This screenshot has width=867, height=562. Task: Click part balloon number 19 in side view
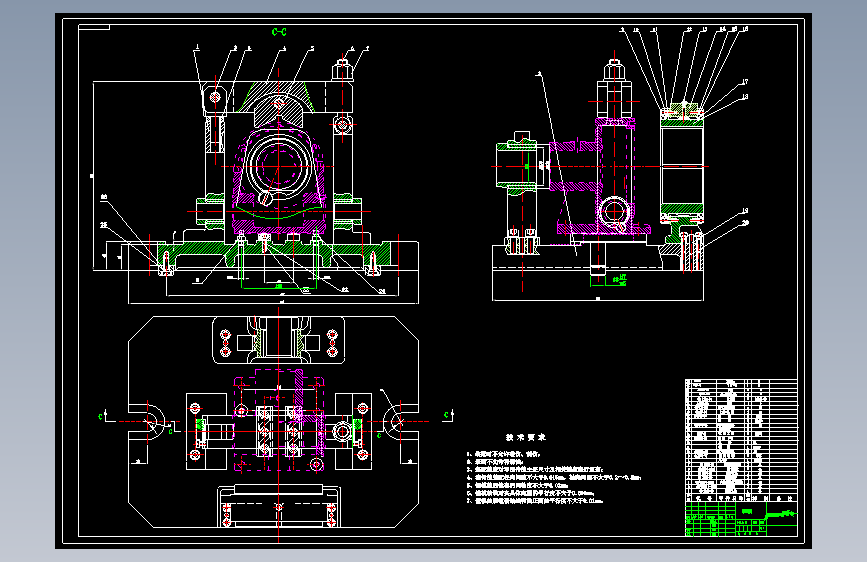pyautogui.click(x=745, y=211)
